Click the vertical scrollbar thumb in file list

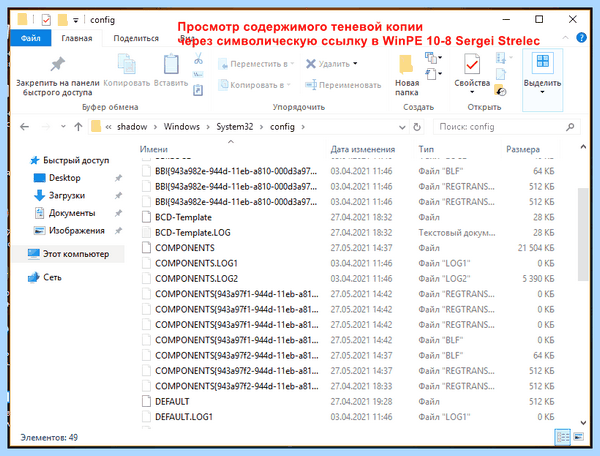(583, 234)
